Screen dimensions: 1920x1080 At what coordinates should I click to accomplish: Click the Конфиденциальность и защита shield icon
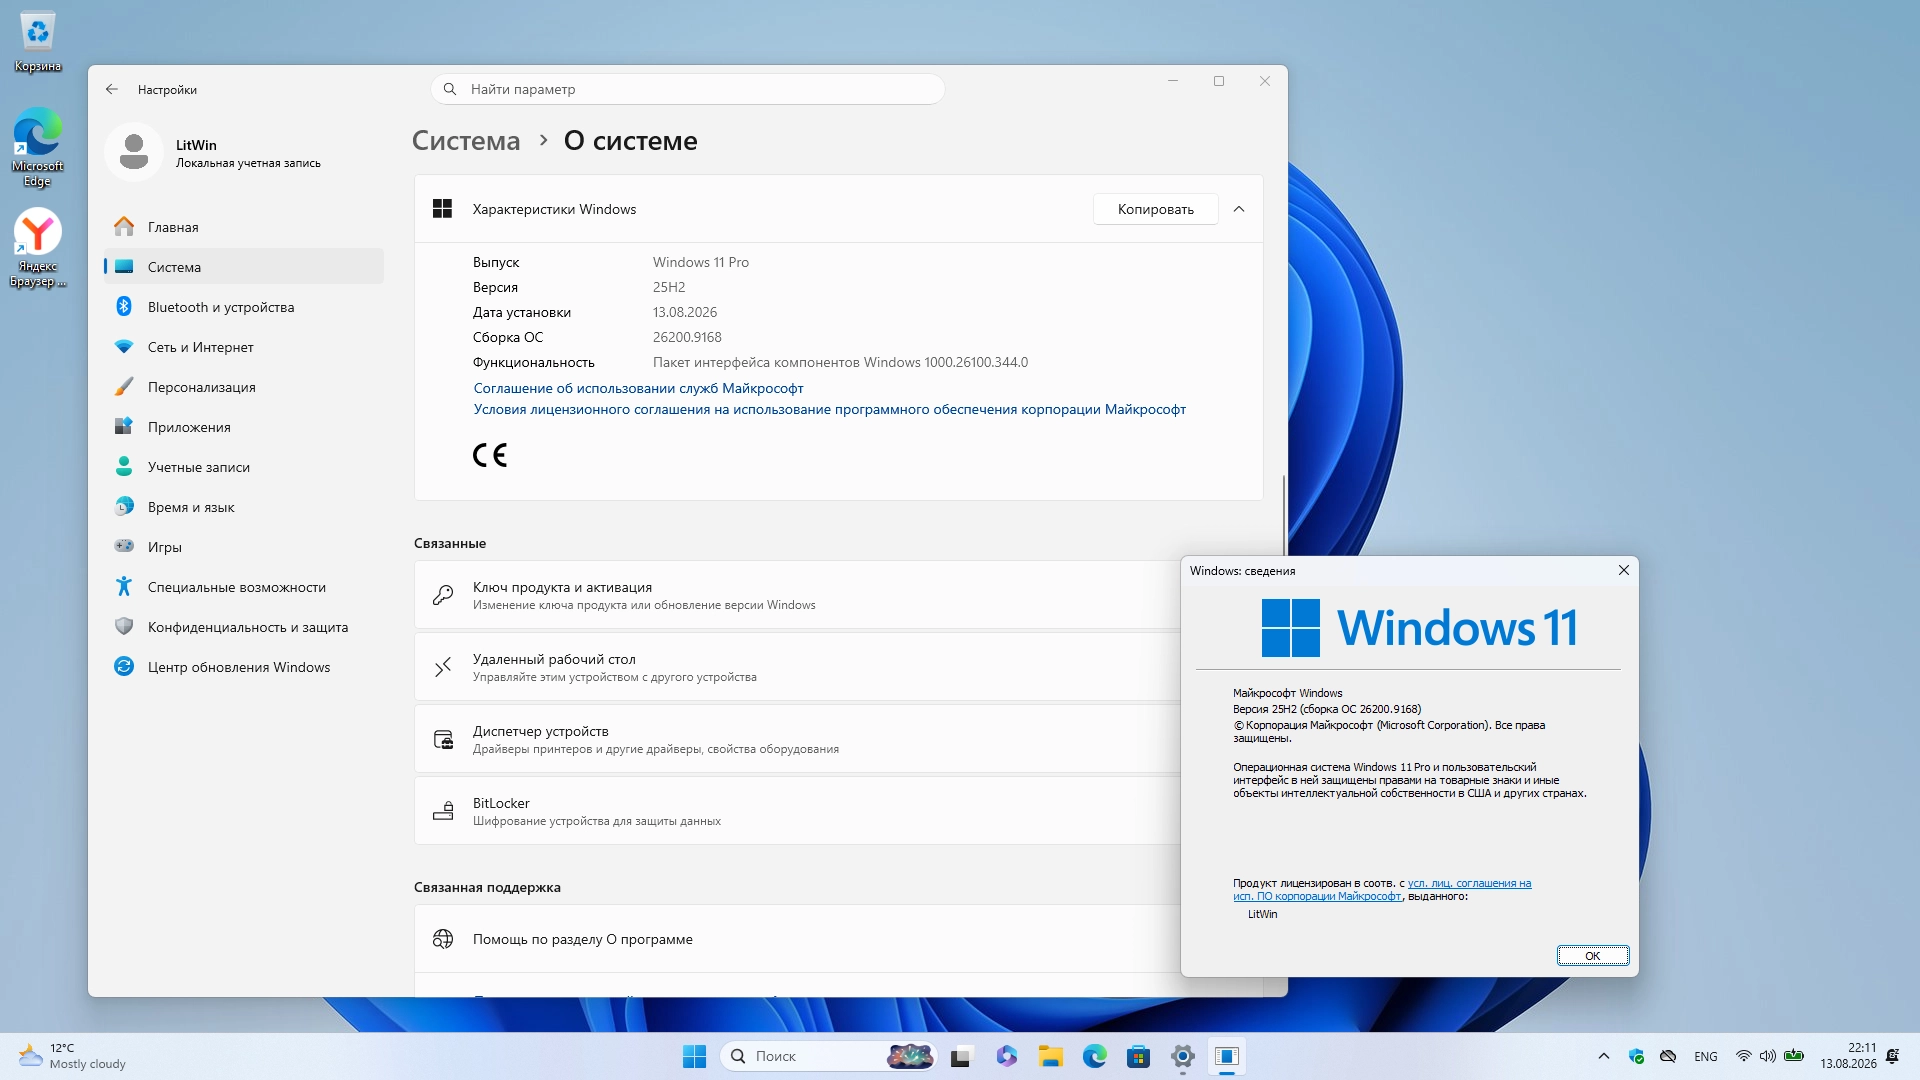[x=124, y=627]
